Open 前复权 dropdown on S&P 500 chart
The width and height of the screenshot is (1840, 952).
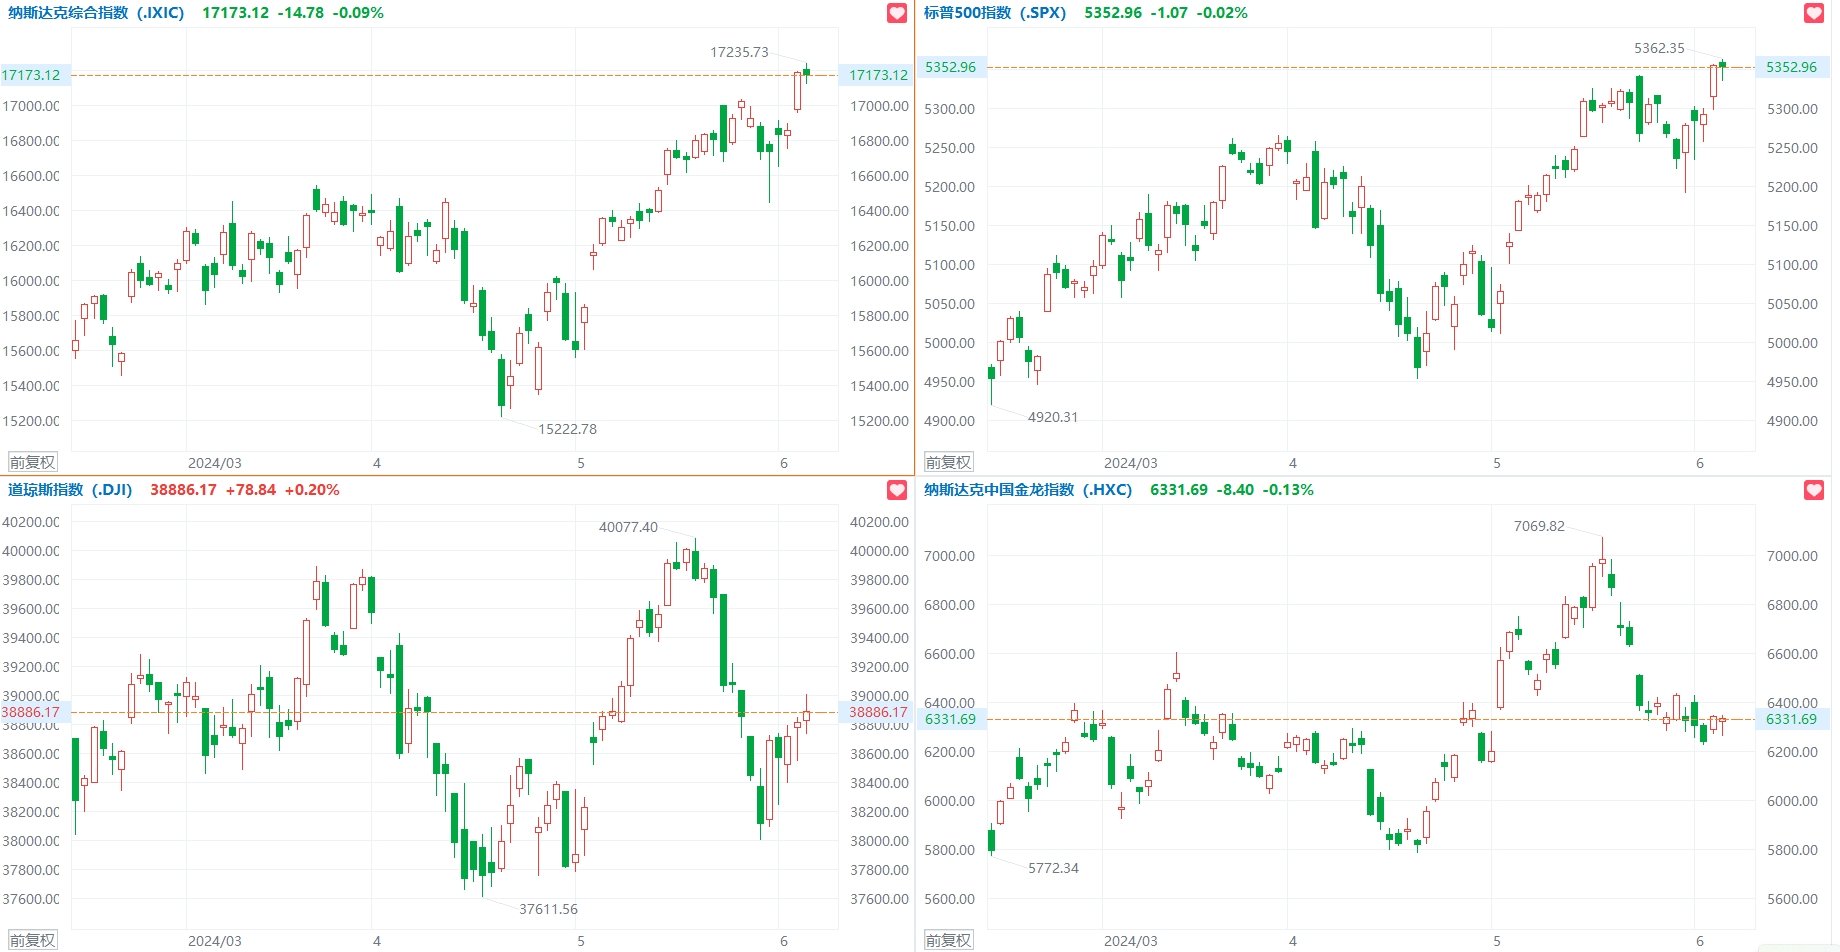[948, 462]
